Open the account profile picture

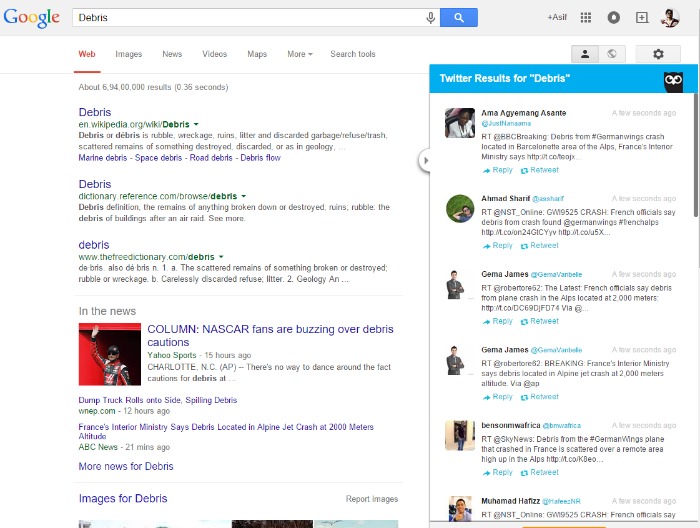(x=670, y=17)
